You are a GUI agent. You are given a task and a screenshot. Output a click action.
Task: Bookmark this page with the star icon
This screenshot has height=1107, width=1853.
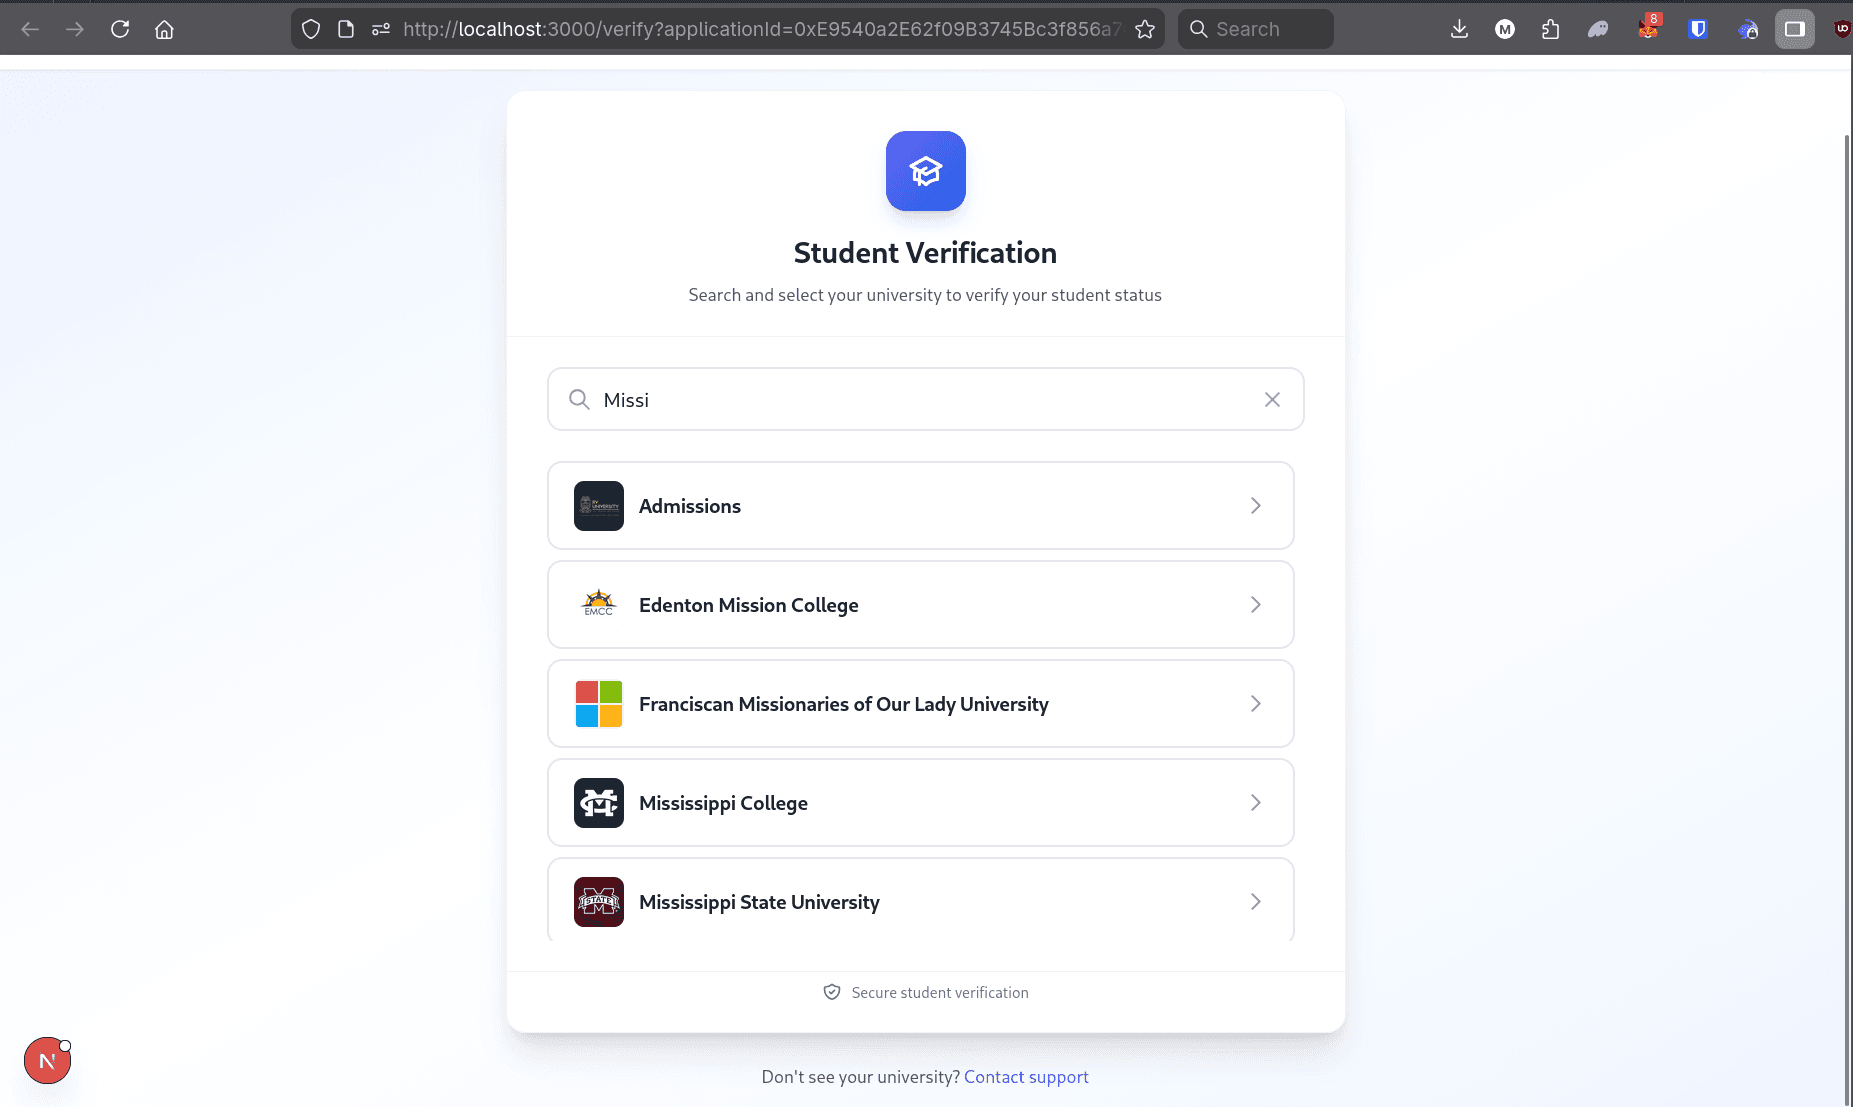click(x=1145, y=29)
